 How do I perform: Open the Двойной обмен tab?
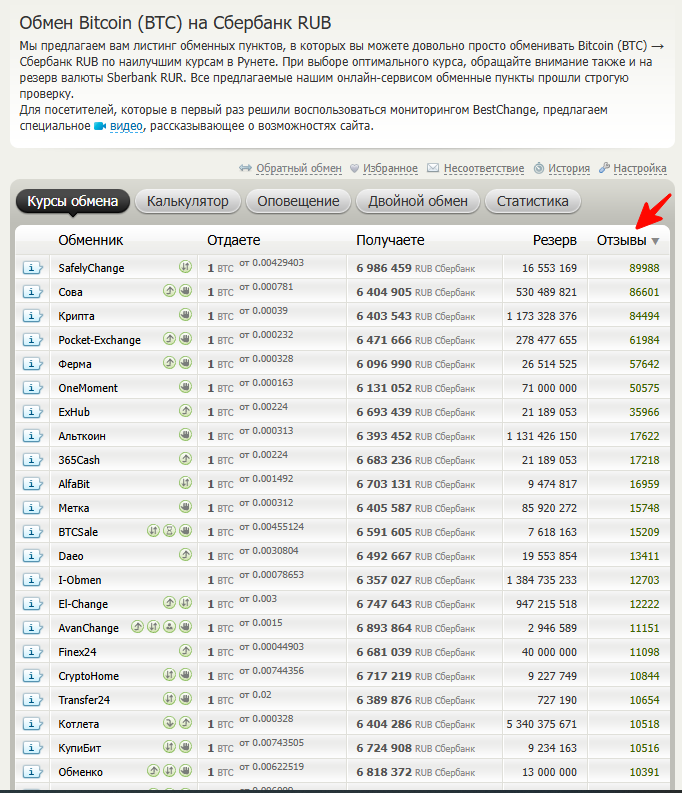417,201
